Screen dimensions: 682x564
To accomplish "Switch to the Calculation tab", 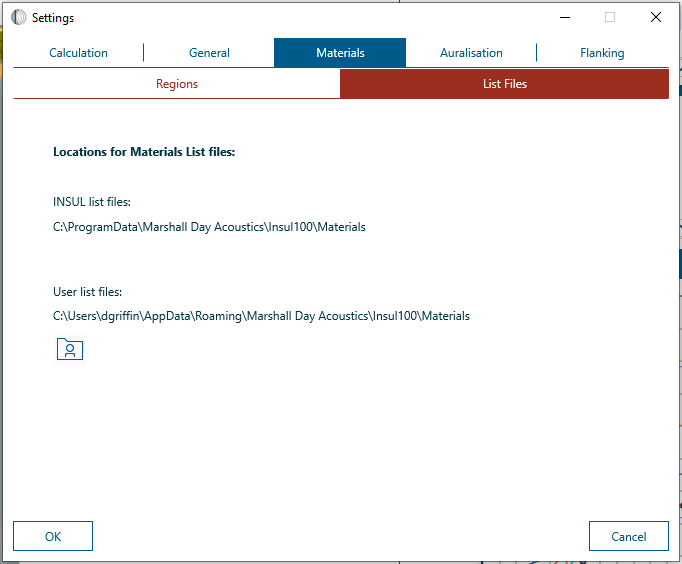I will [78, 53].
